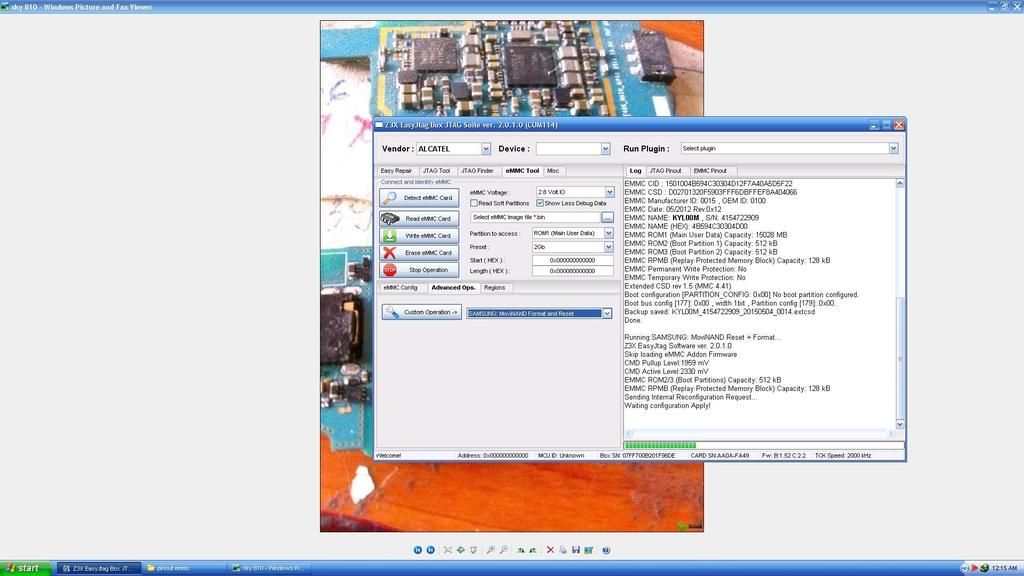Click Best Fit icon in Picture Viewer
1024x576 pixels.
click(448, 550)
